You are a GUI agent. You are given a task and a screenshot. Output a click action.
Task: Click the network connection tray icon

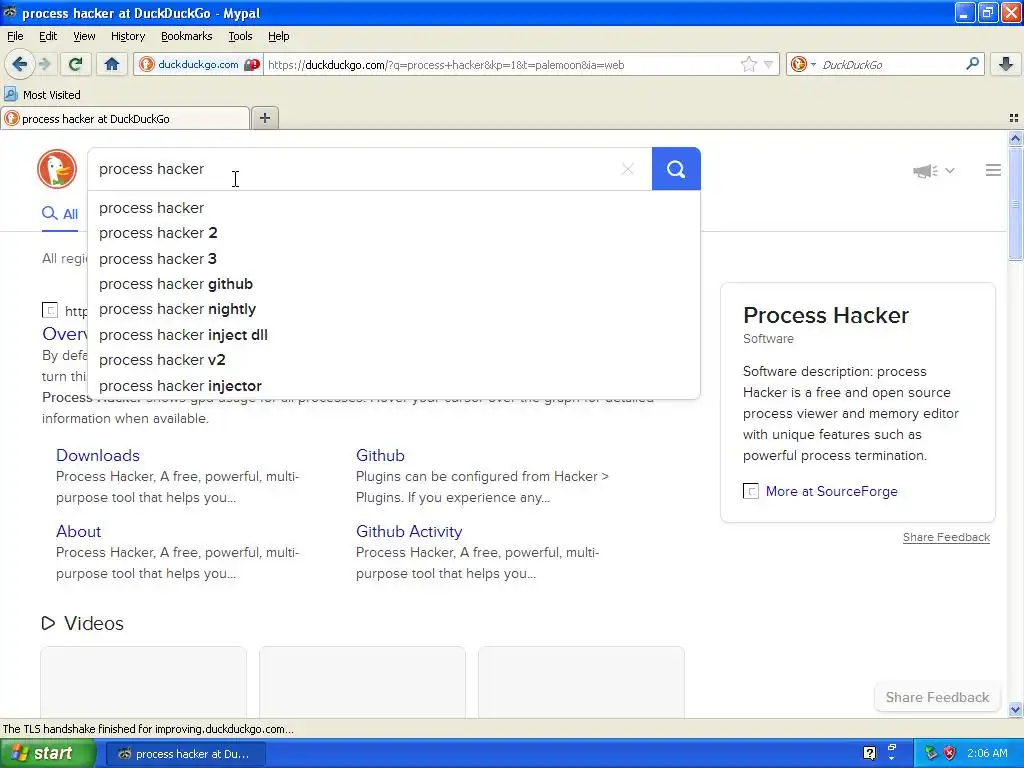[931, 753]
